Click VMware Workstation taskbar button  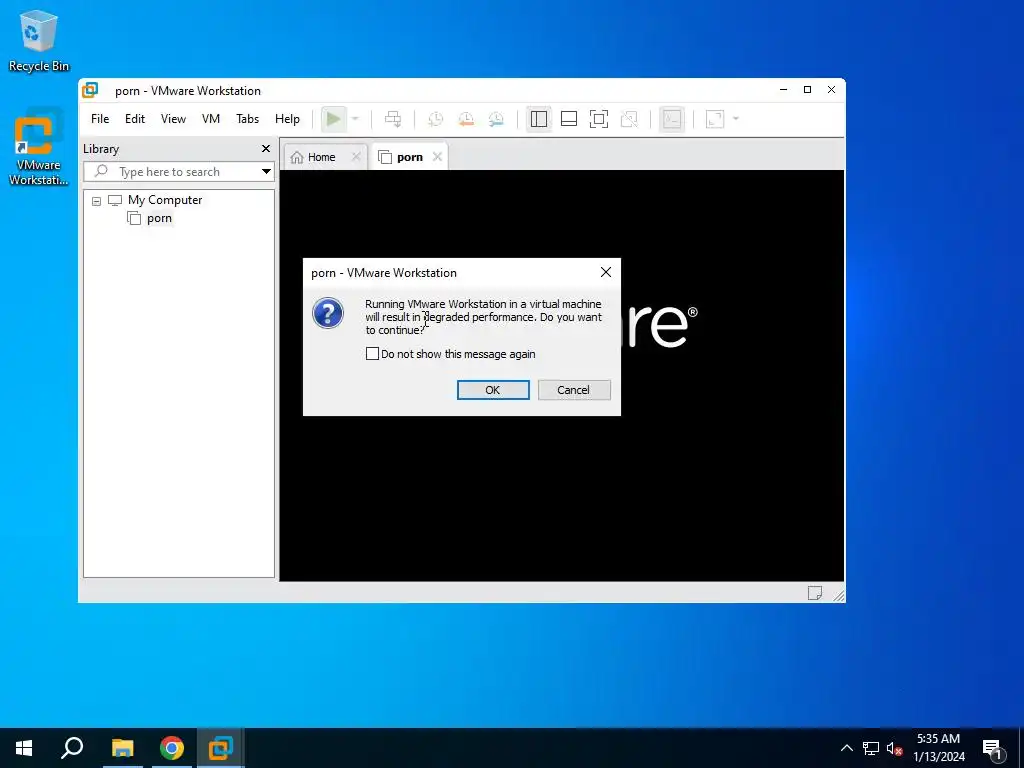pyautogui.click(x=221, y=748)
